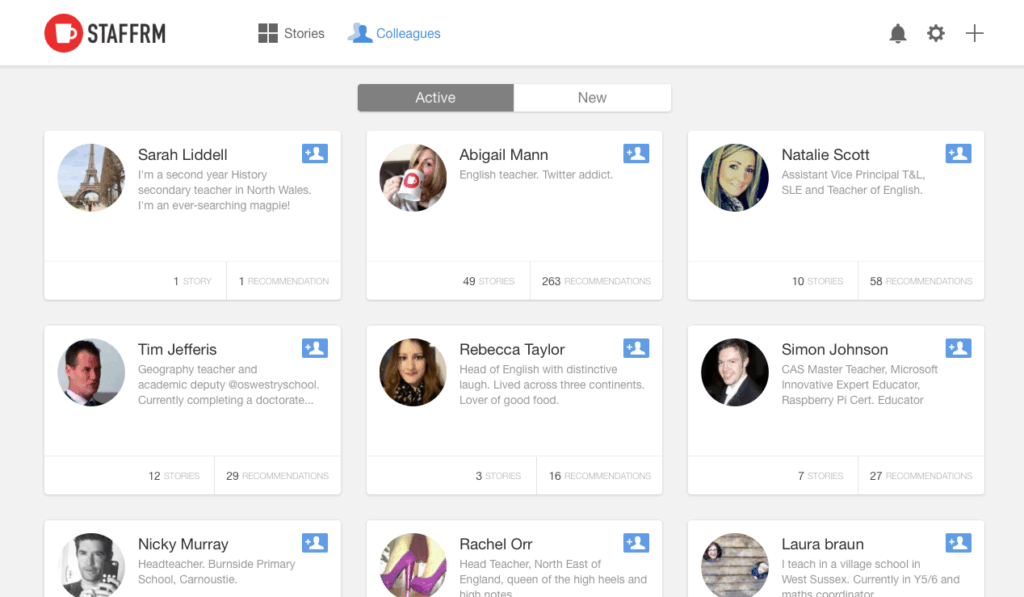Go to the Stories section
Screen dimensions: 1024x597
[291, 34]
